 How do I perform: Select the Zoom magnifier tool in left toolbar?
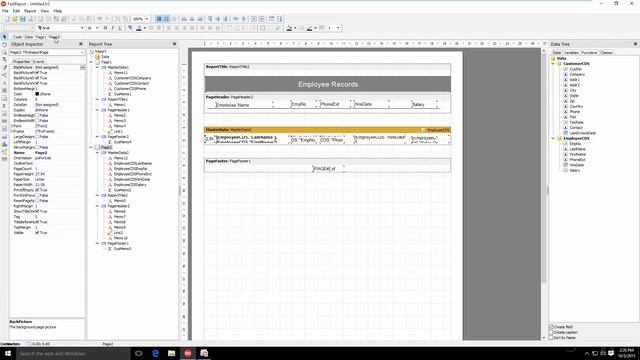(4, 52)
